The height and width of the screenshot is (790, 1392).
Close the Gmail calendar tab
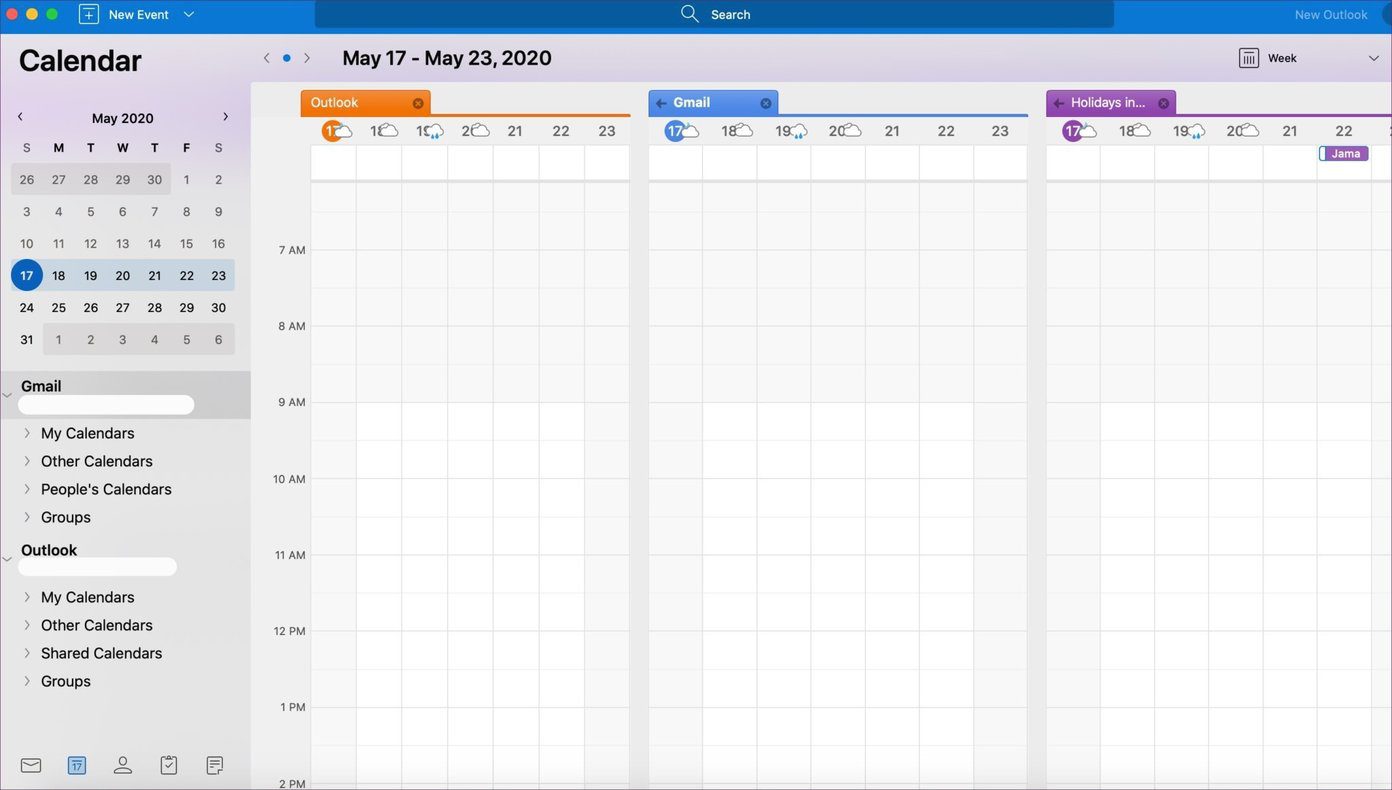(766, 103)
